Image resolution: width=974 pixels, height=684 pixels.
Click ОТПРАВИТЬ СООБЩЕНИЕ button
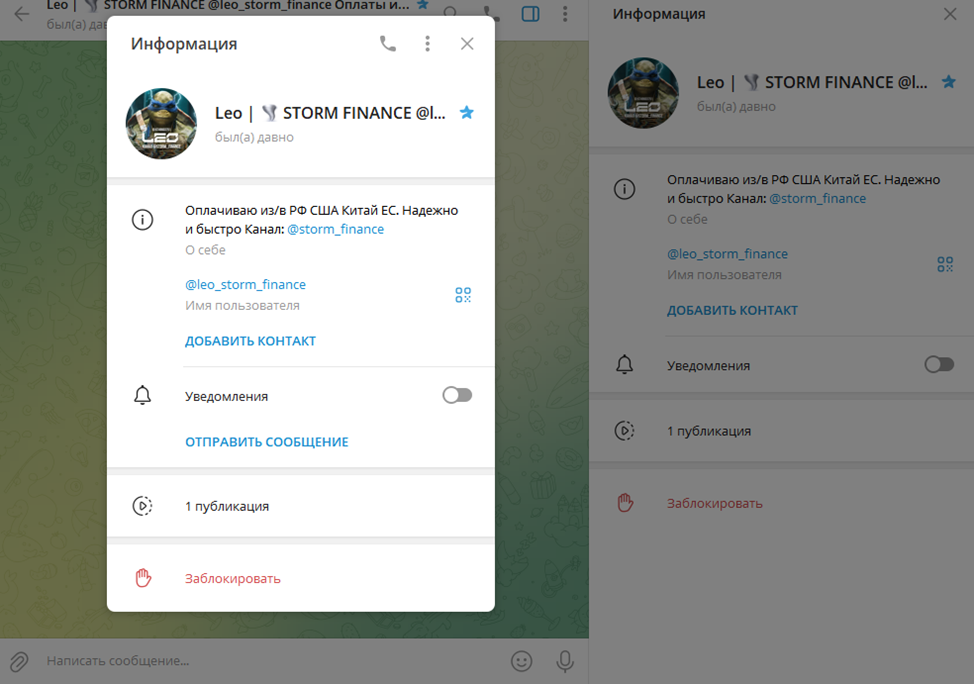point(266,442)
